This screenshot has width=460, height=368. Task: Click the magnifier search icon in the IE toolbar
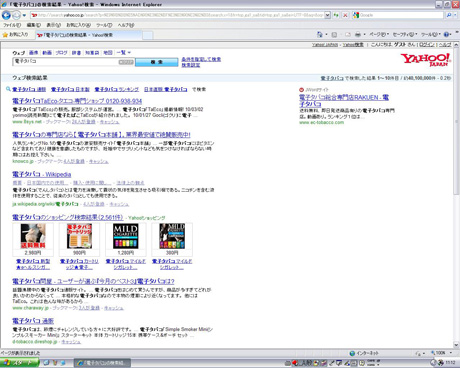pos(449,15)
